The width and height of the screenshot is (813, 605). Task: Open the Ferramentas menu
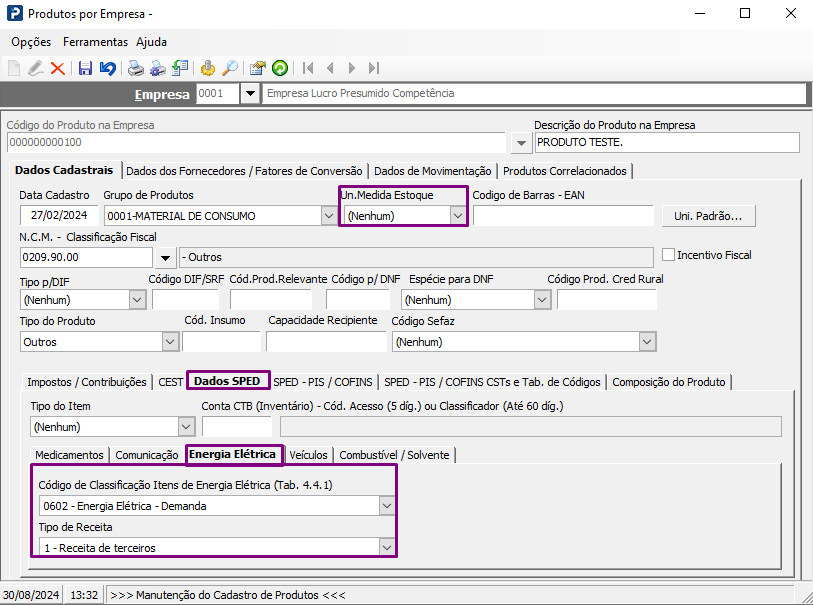click(x=95, y=42)
